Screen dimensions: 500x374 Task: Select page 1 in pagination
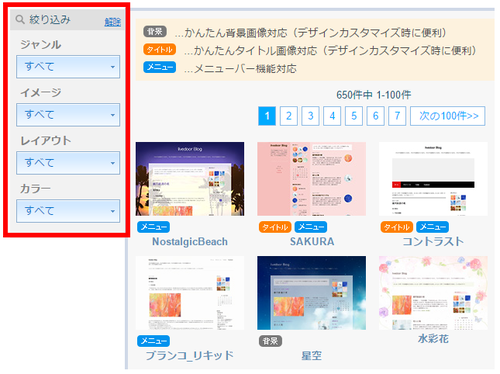tap(267, 116)
